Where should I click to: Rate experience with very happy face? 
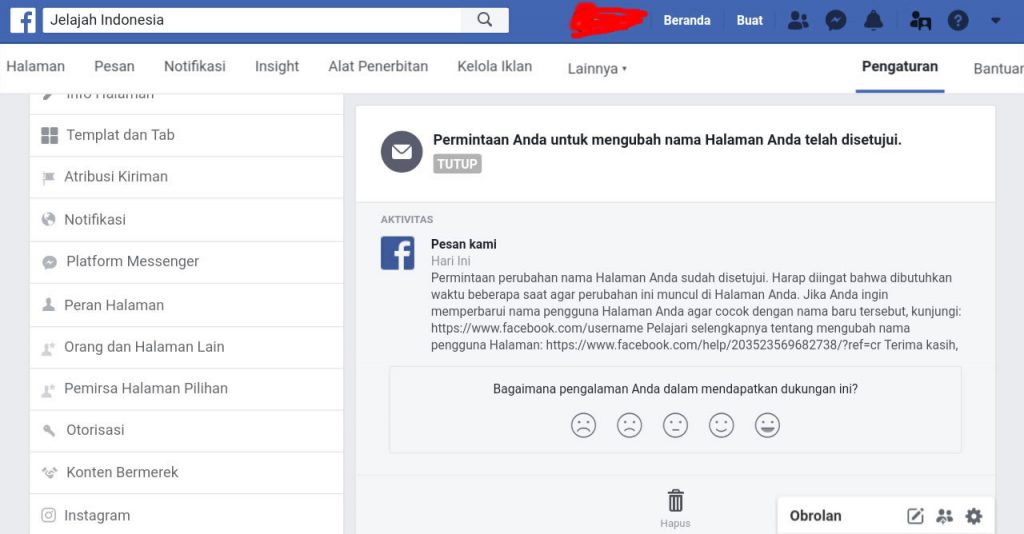tap(767, 425)
